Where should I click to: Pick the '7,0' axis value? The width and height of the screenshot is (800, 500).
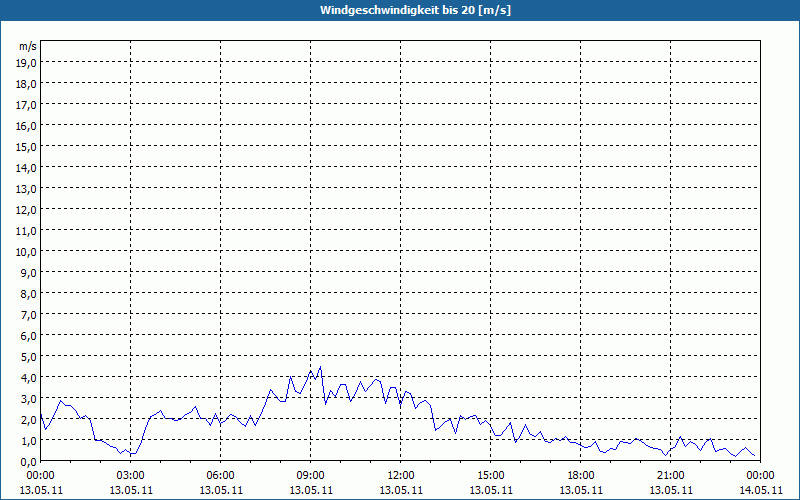pyautogui.click(x=30, y=315)
